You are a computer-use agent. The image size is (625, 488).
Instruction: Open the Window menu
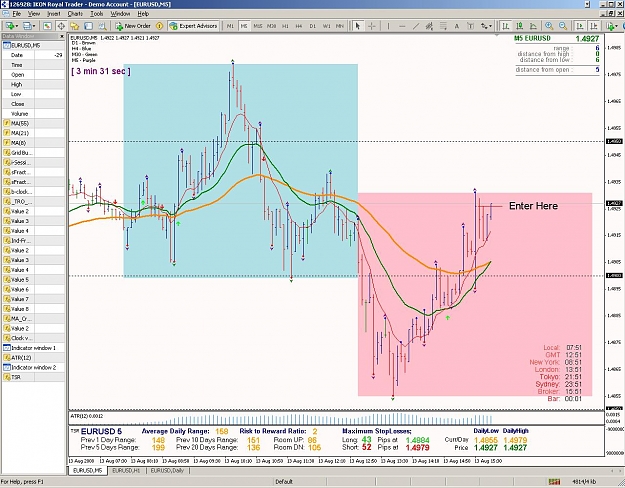point(120,14)
